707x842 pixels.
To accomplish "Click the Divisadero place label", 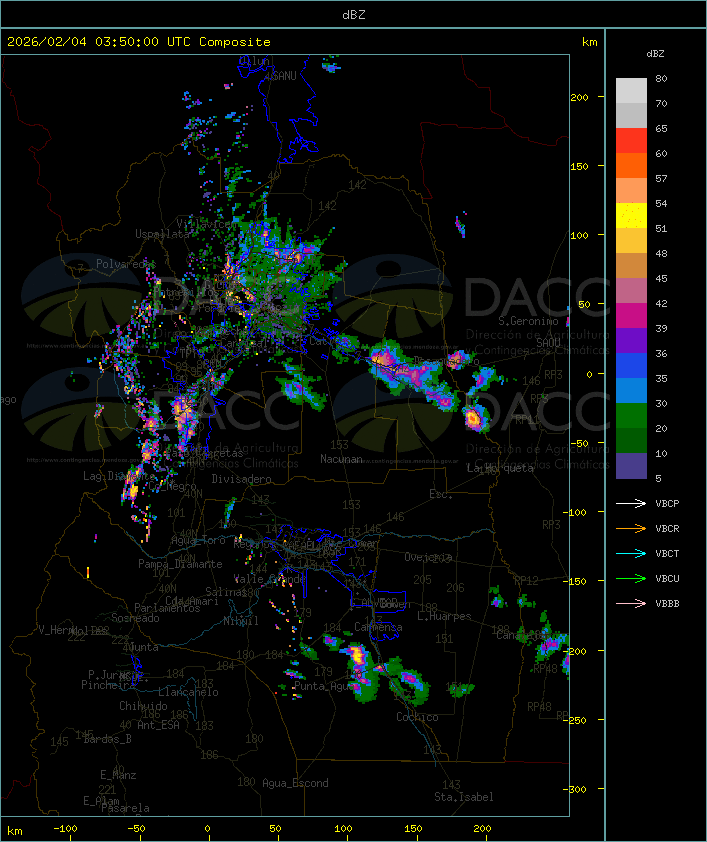I will point(242,478).
